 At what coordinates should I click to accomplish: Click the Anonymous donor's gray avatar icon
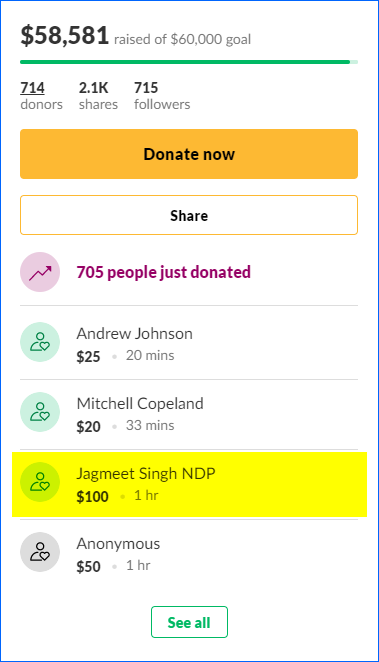[x=40, y=552]
